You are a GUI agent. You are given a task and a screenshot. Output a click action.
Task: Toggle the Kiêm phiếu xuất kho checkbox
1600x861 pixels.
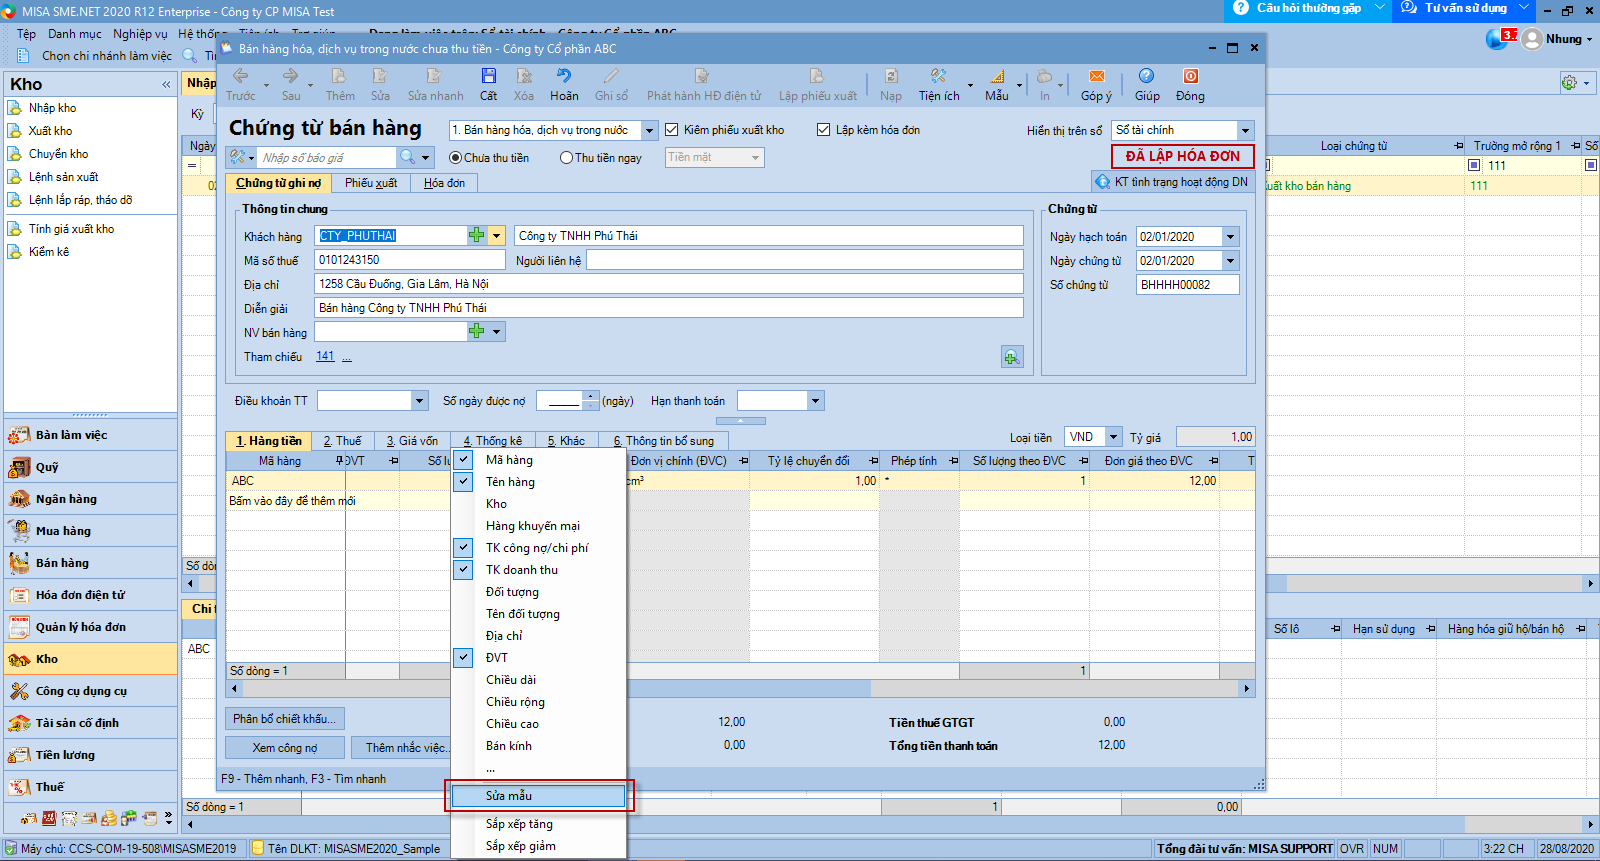[672, 130]
